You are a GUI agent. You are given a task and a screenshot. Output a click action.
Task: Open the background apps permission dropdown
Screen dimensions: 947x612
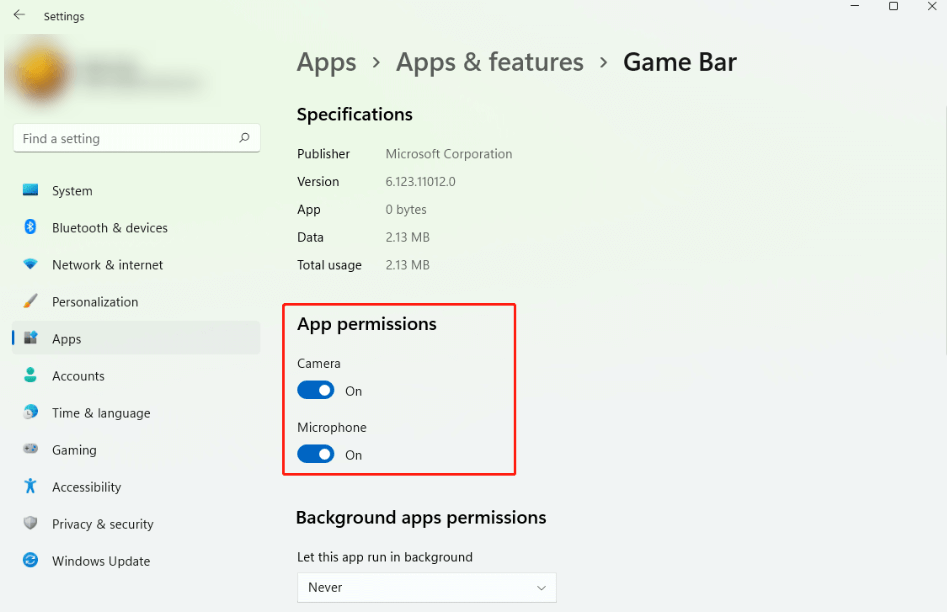(426, 588)
